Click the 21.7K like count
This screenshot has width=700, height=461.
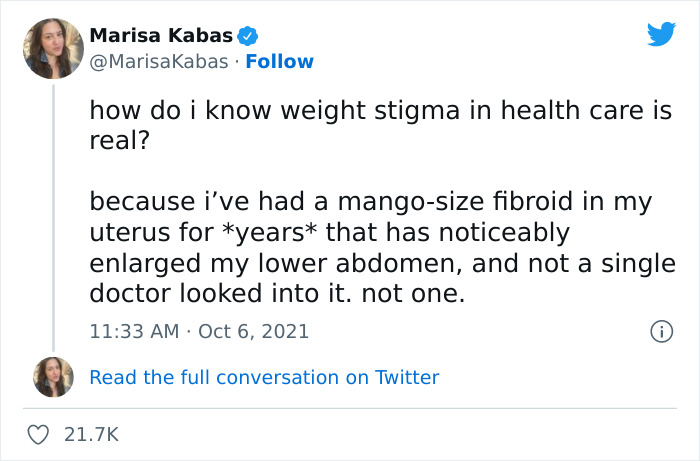[91, 434]
